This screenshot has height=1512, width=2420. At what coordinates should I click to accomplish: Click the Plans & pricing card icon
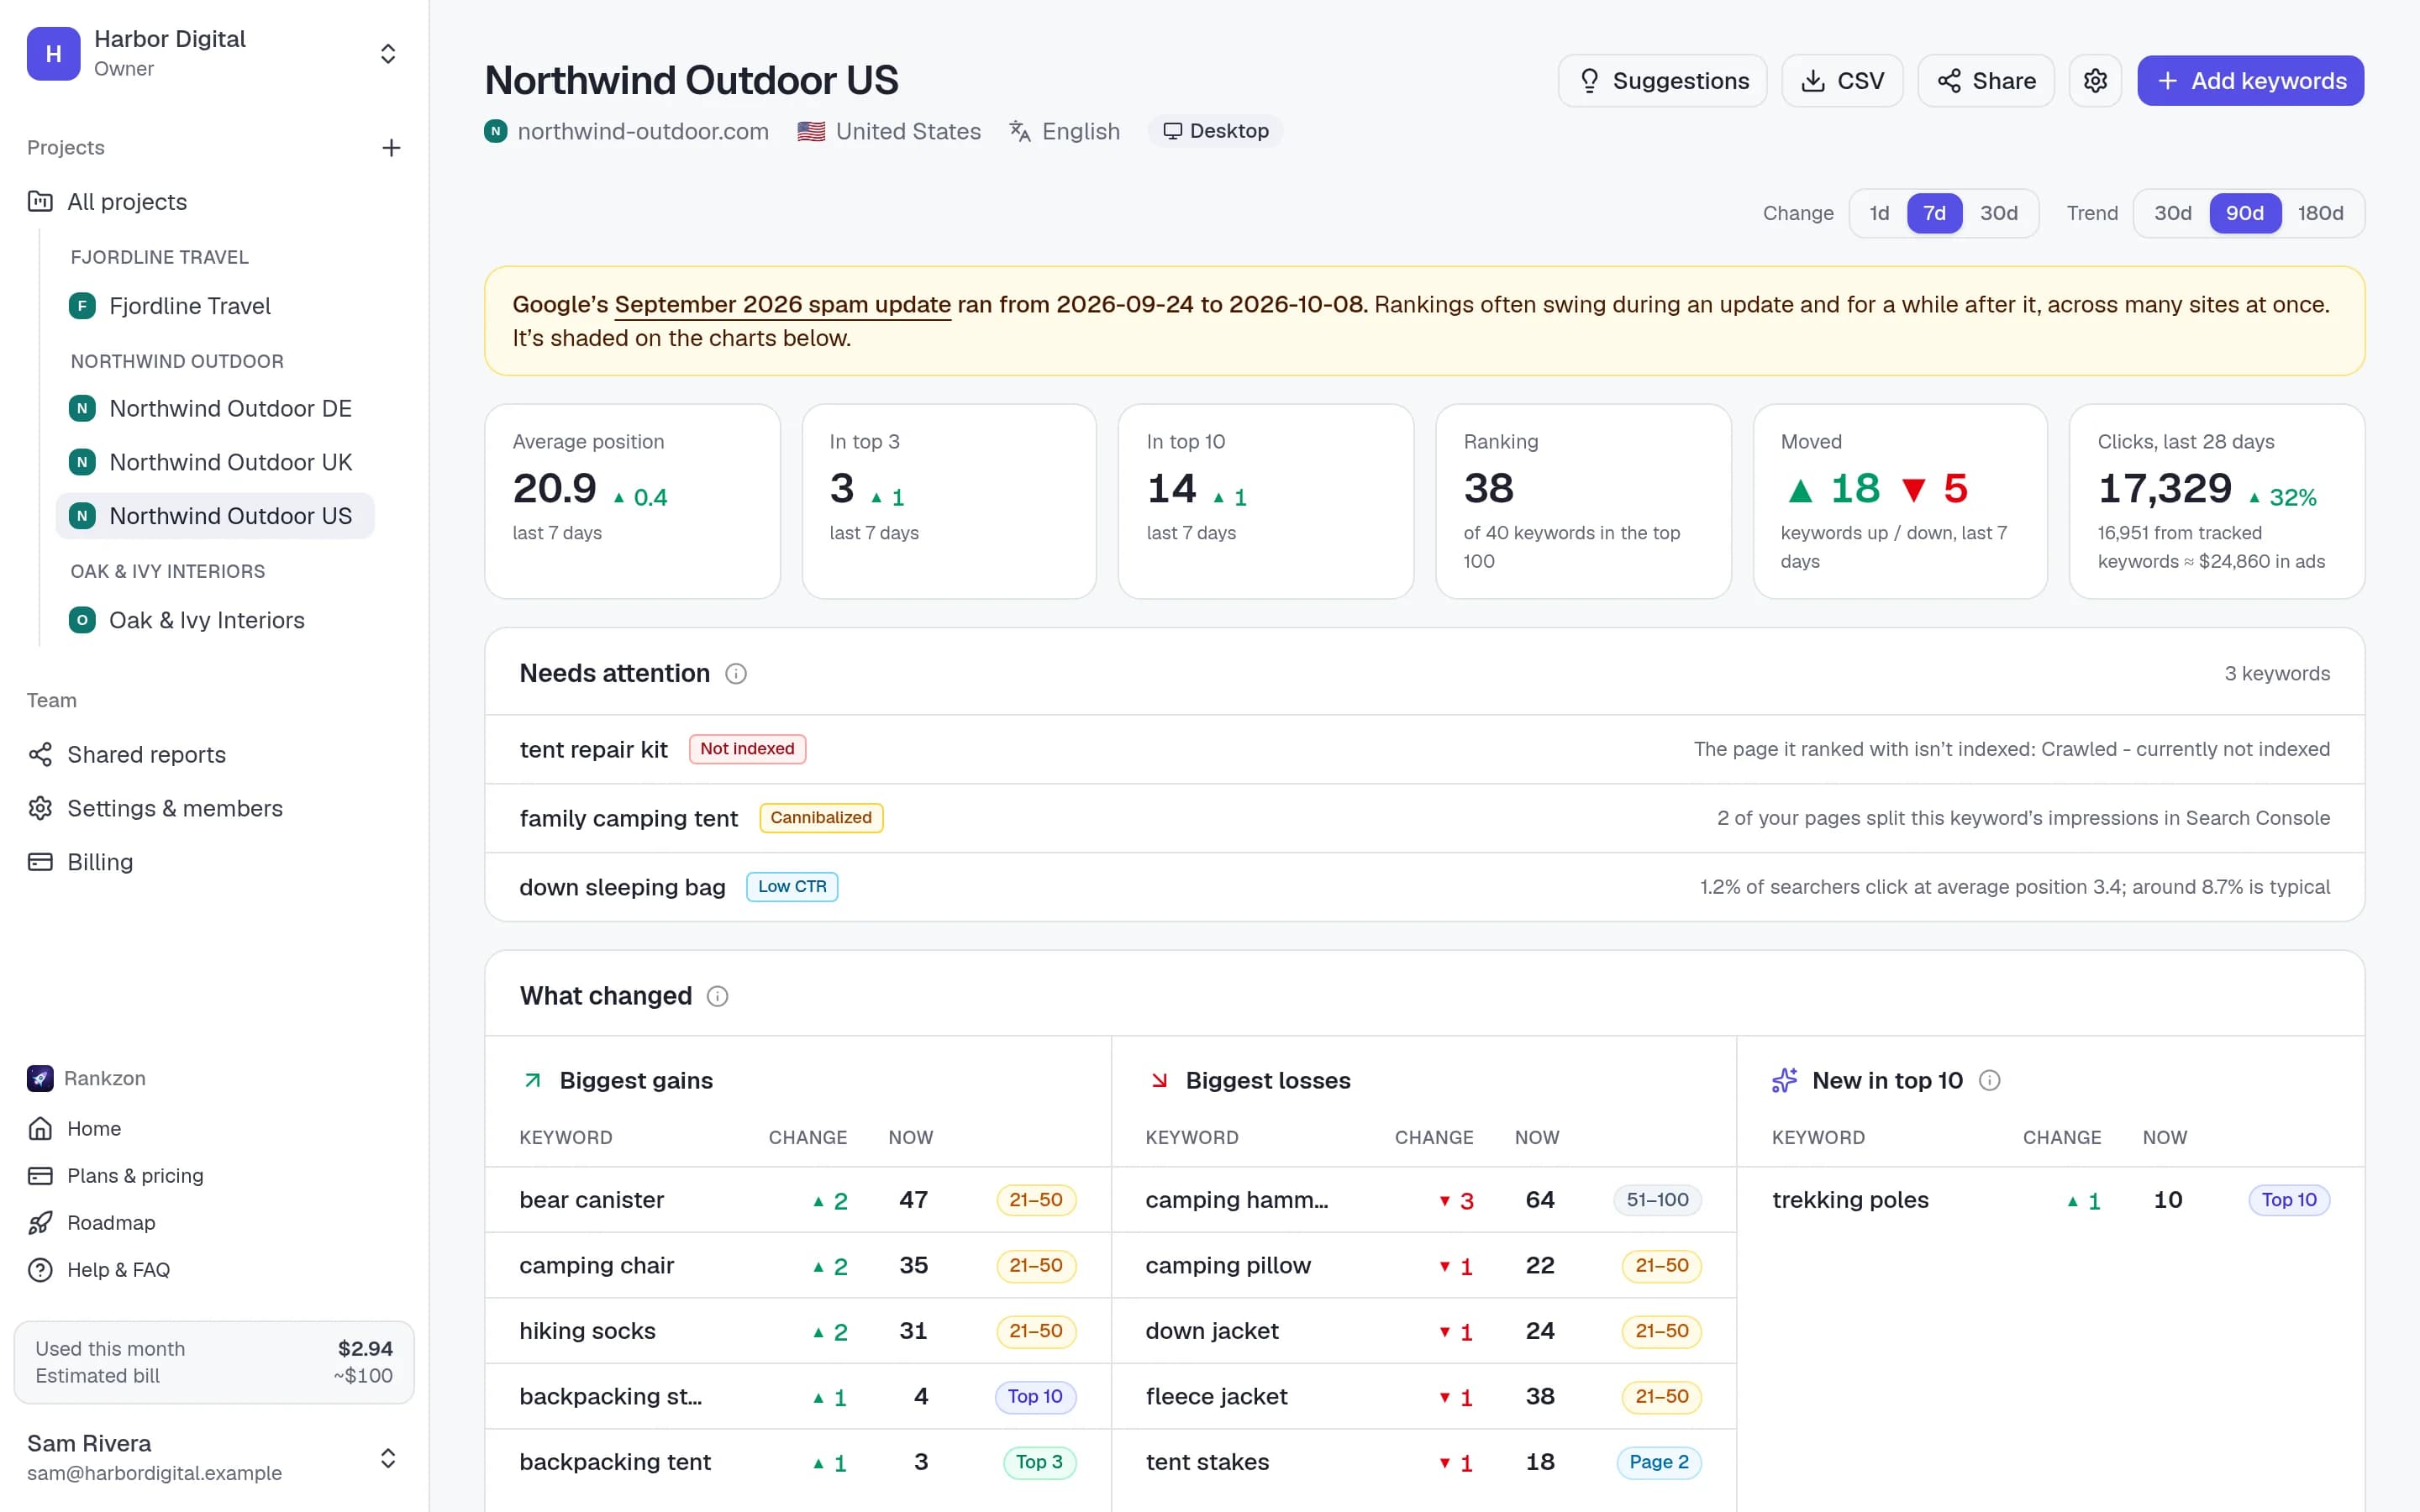[40, 1176]
